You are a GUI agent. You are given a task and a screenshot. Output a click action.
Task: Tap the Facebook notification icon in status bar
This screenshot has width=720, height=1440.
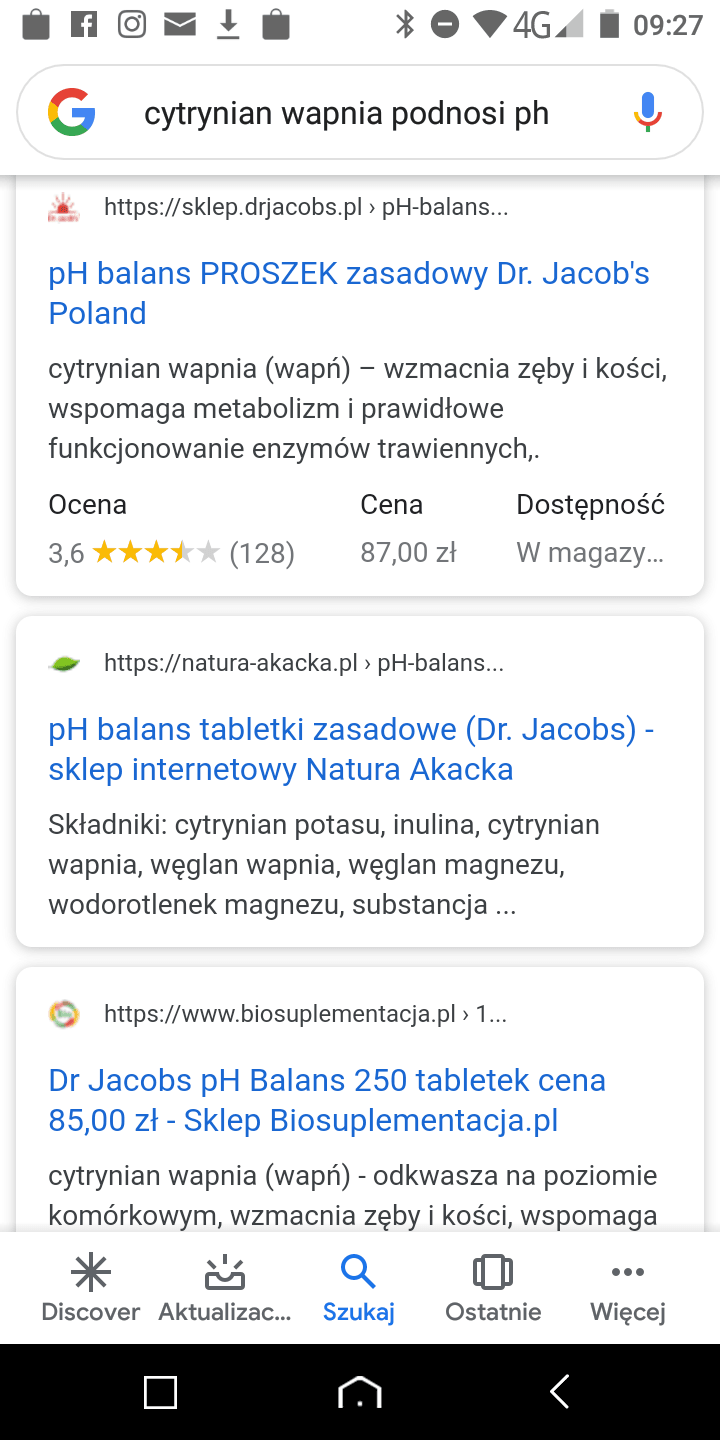point(84,24)
